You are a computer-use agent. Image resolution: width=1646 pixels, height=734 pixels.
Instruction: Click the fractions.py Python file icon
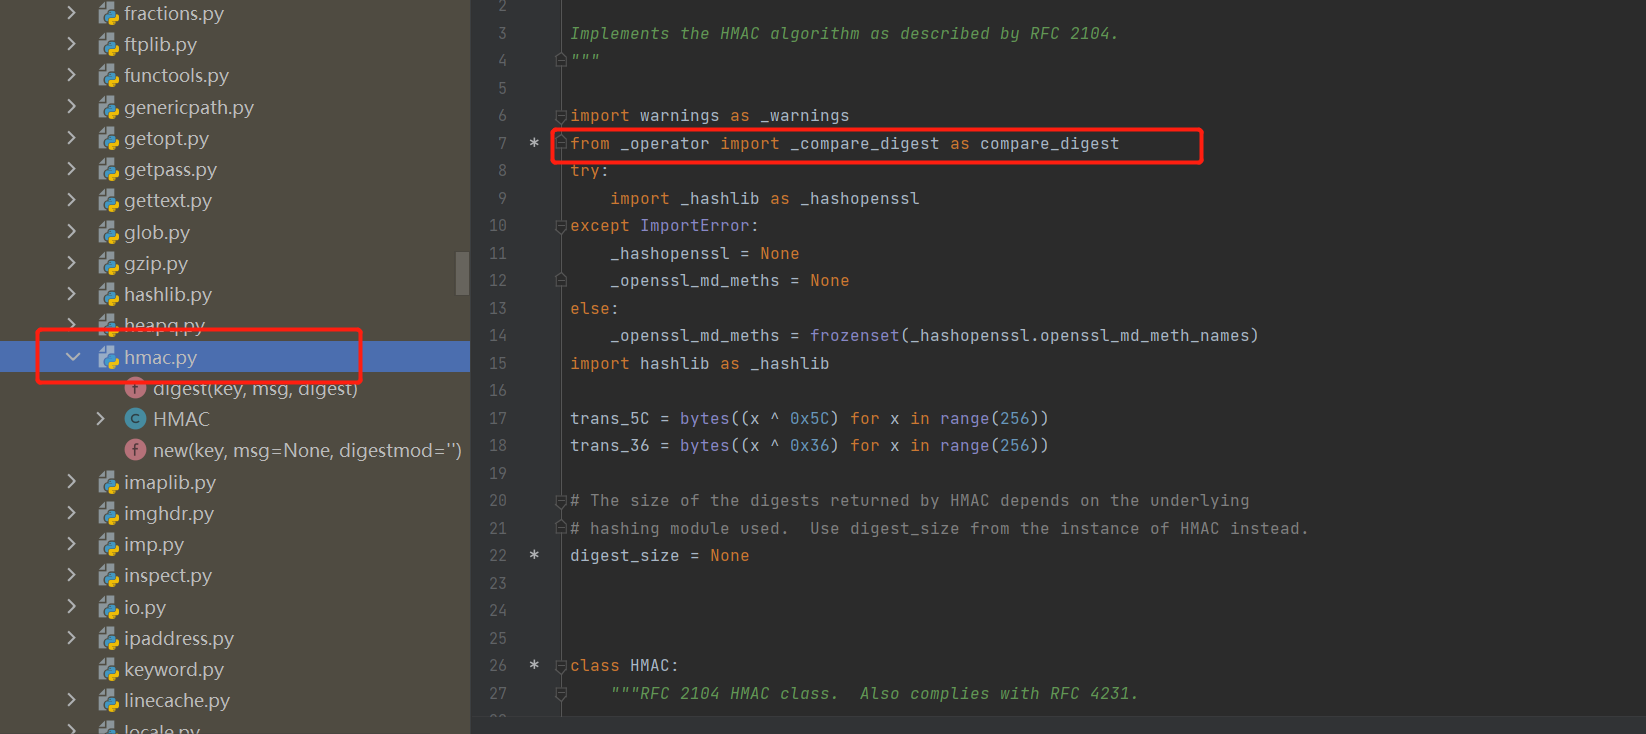coord(108,14)
